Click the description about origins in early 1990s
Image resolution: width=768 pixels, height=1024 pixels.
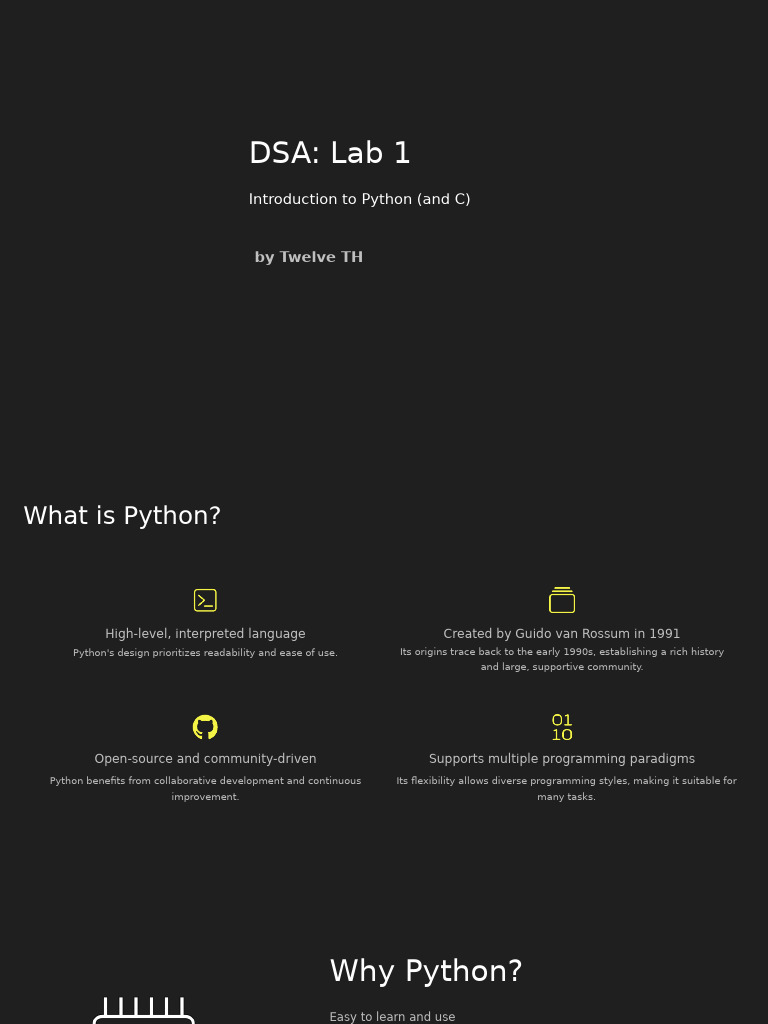tap(562, 659)
